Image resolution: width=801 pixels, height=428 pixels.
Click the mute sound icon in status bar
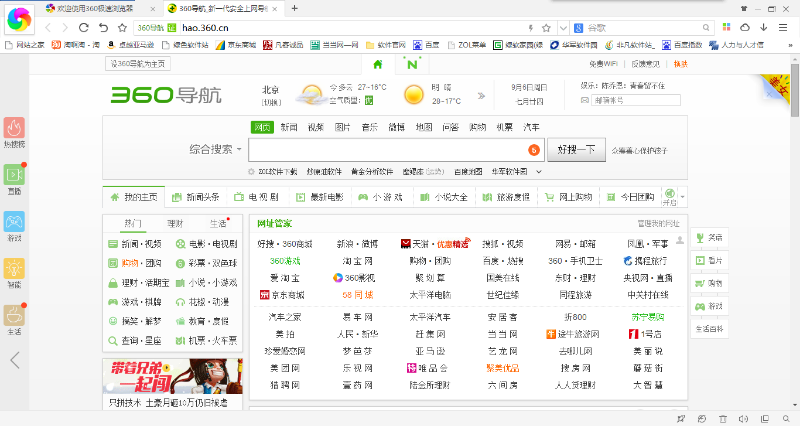pyautogui.click(x=741, y=418)
